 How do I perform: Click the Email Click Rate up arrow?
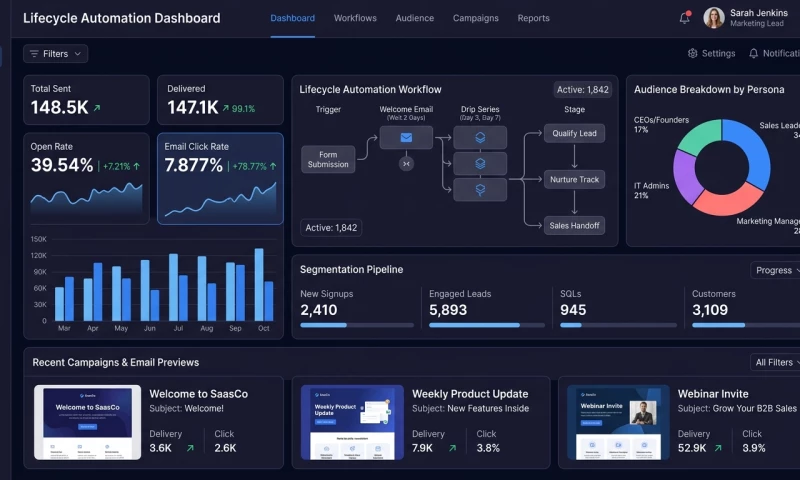273,166
